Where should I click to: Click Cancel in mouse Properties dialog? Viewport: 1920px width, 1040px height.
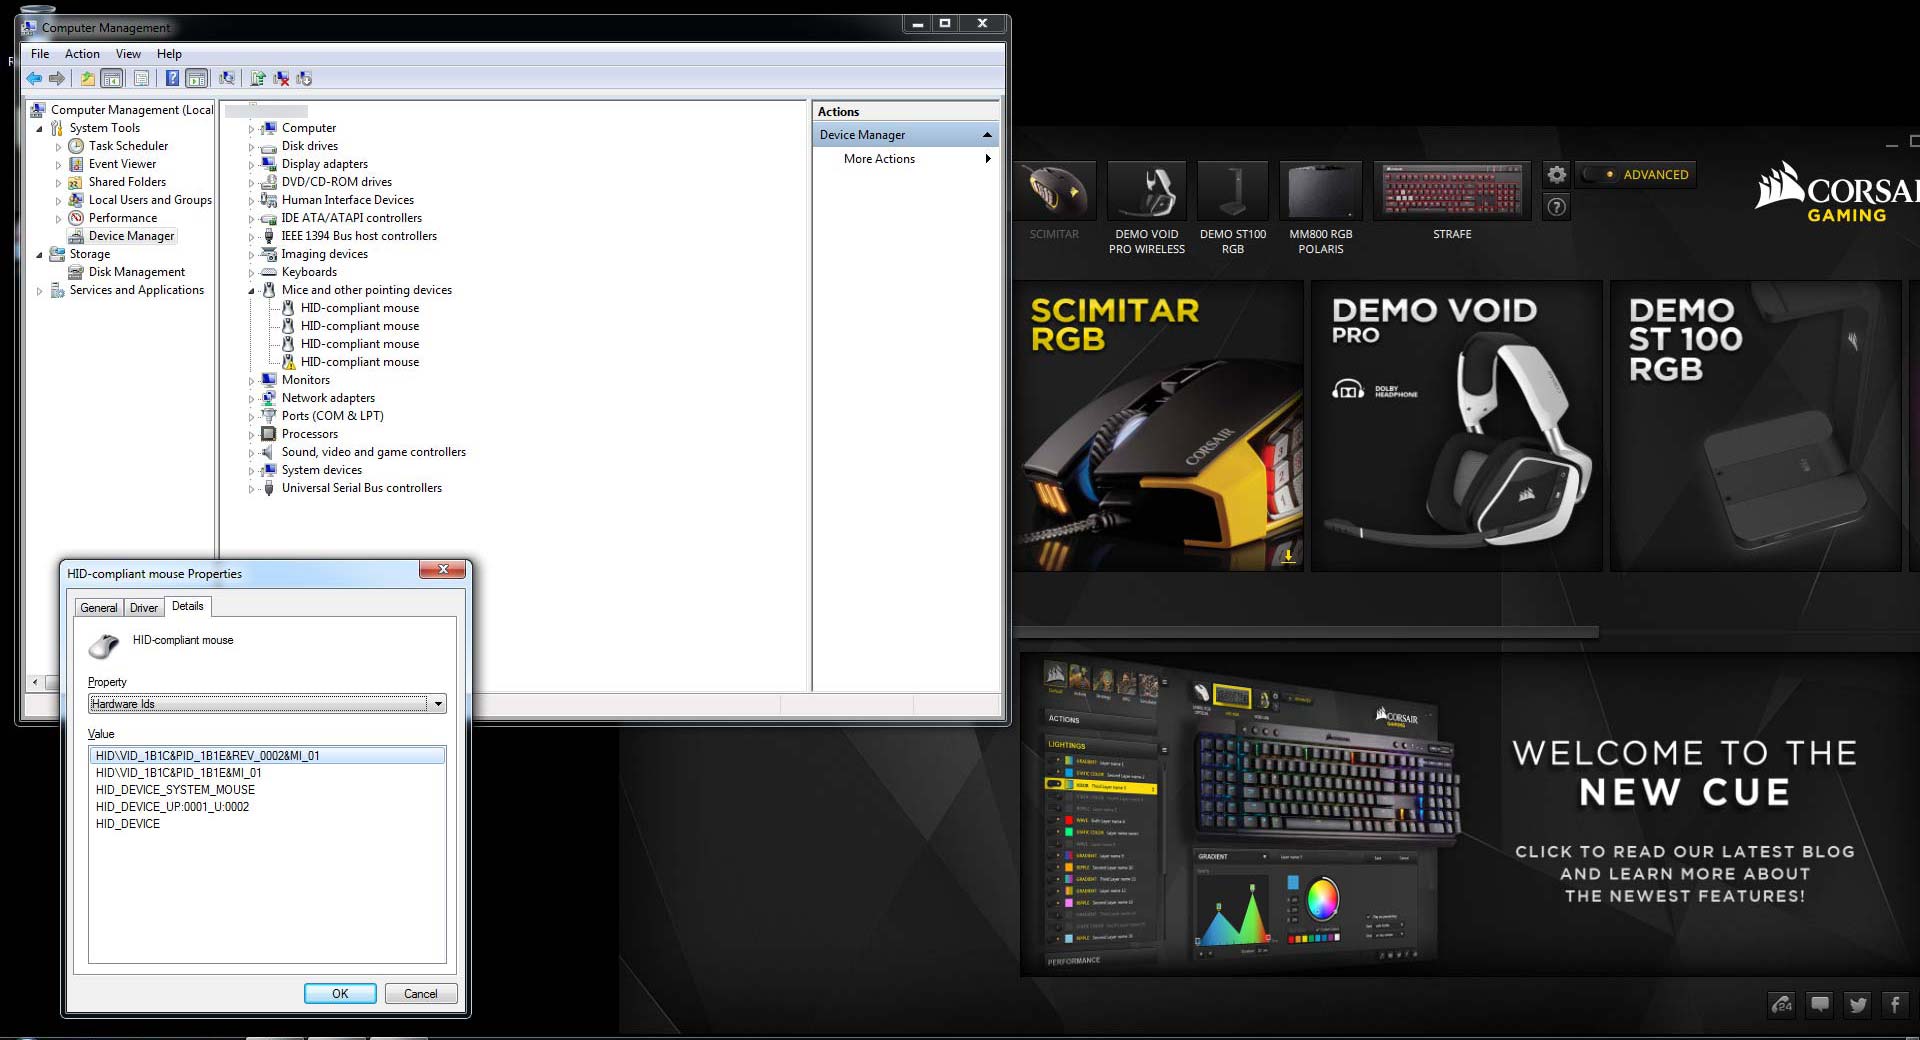[420, 993]
